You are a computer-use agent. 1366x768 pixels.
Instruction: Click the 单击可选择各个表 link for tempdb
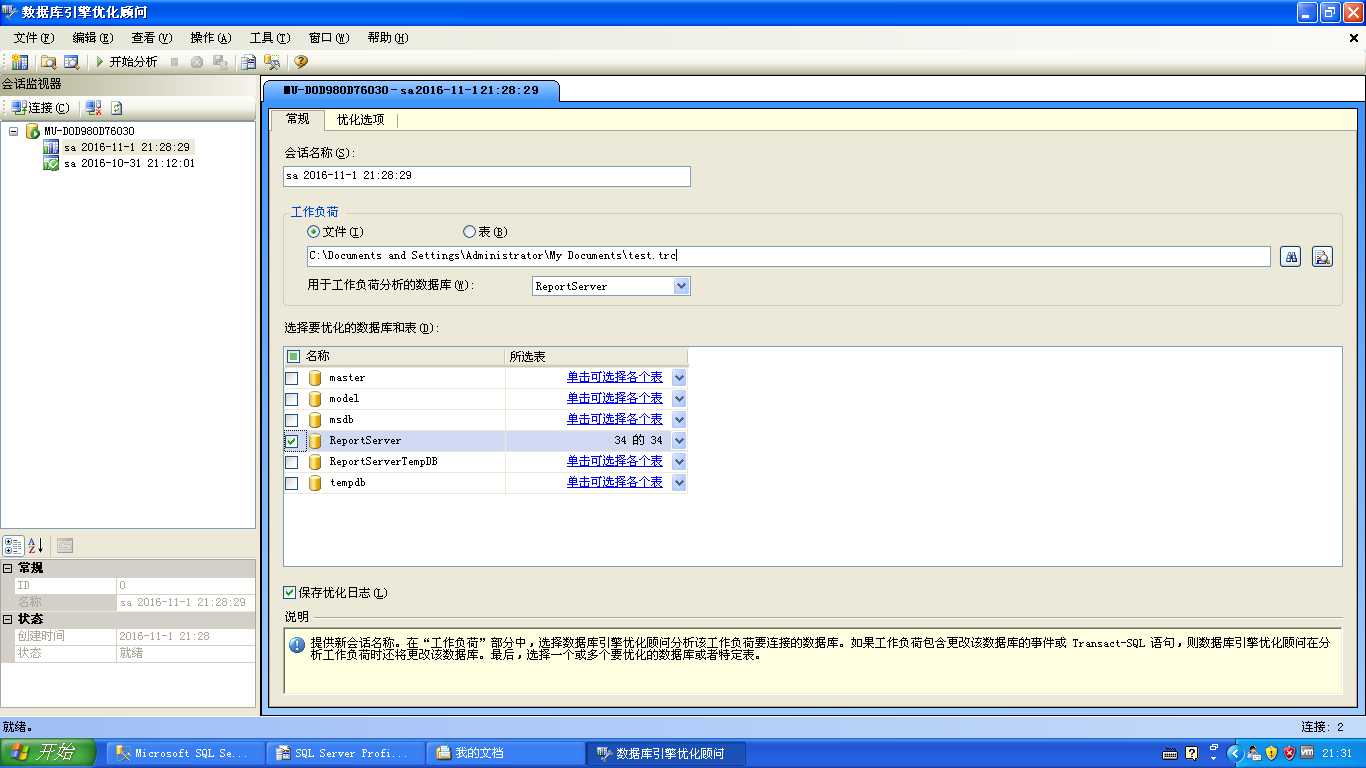click(614, 483)
